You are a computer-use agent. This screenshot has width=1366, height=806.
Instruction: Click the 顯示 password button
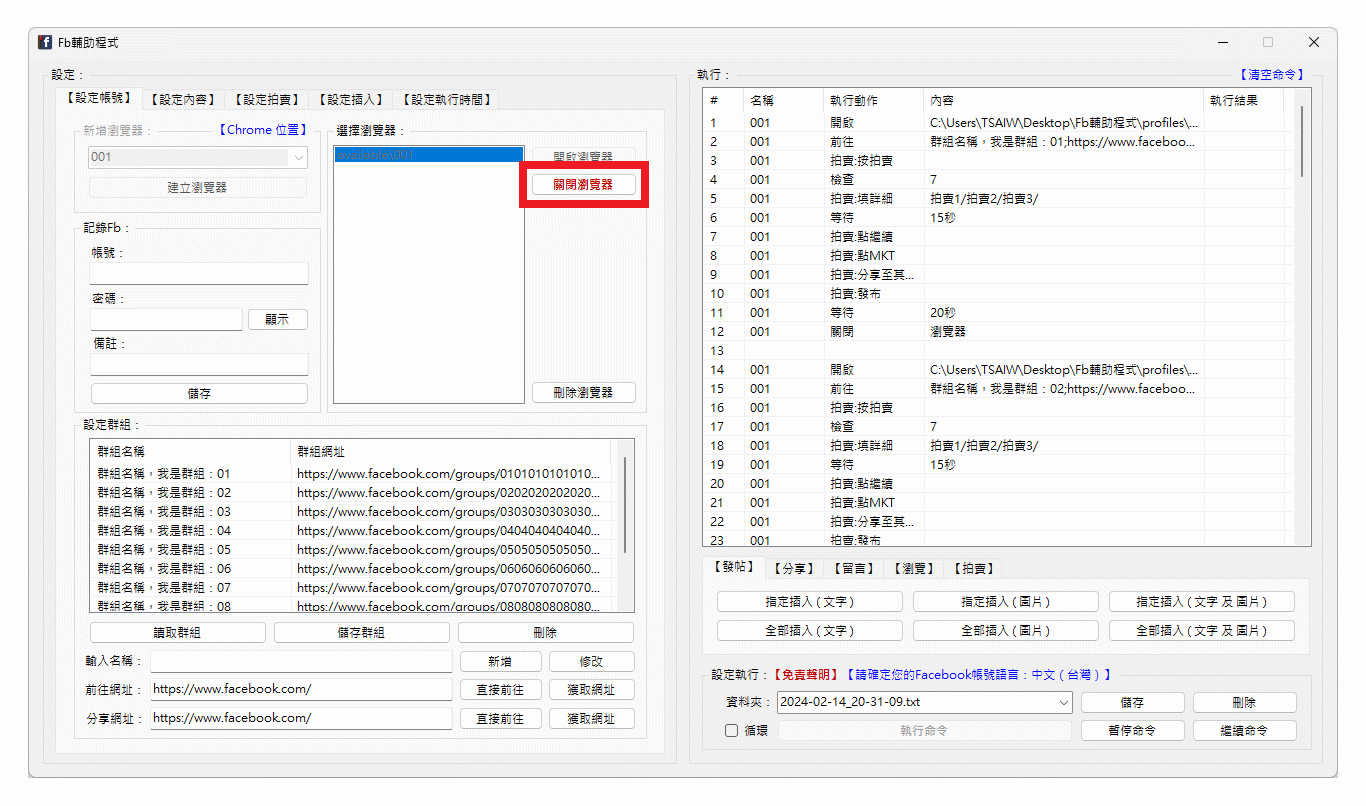tap(277, 319)
